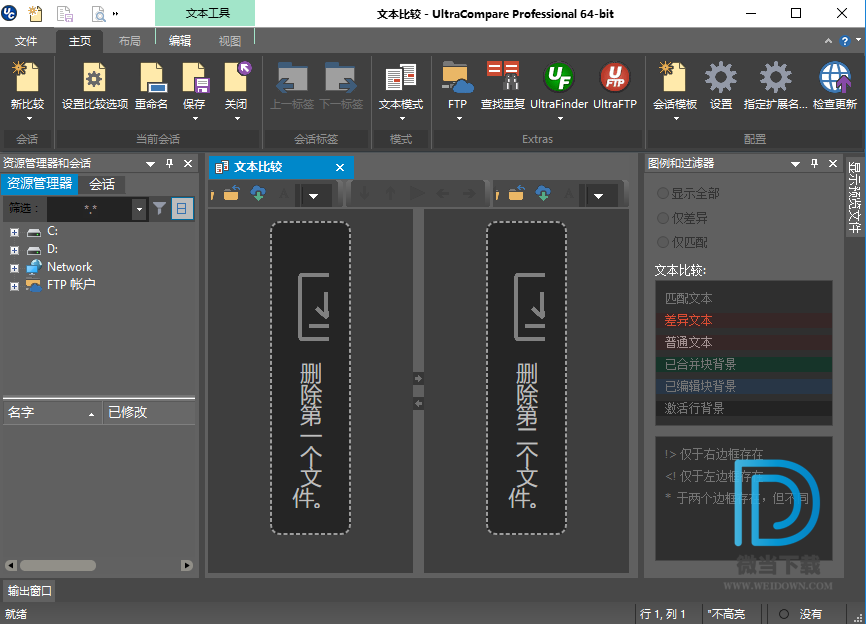The width and height of the screenshot is (866, 624).
Task: Click print preview icon in quick access bar
Action: [98, 13]
